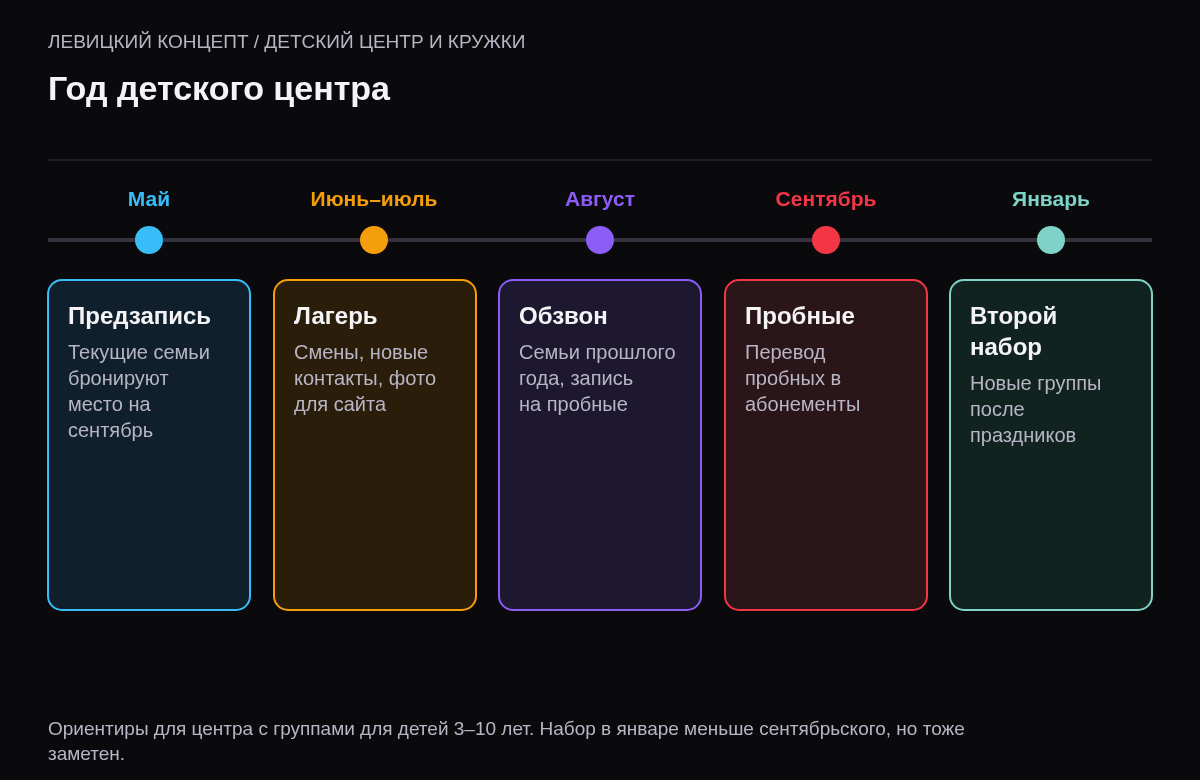The image size is (1200, 780).
Task: Click the Текущие семьи бронируют description
Action: coord(139,391)
